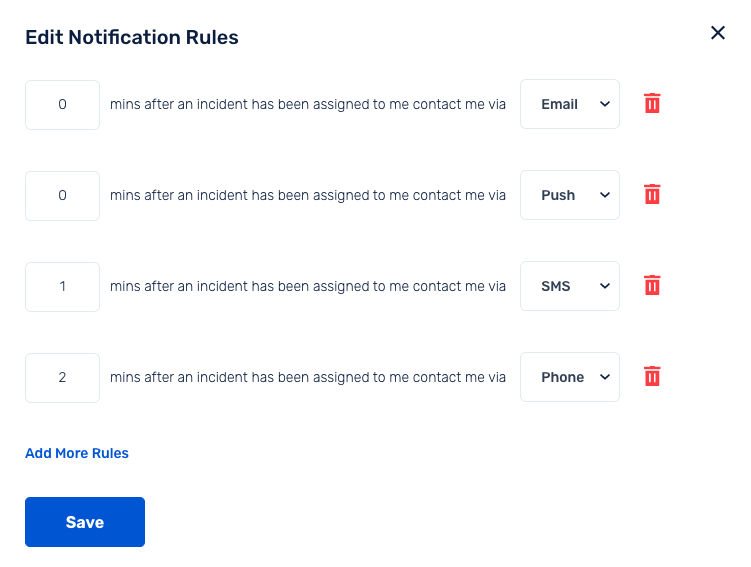Click the description text of the Email rule

pyautogui.click(x=308, y=104)
